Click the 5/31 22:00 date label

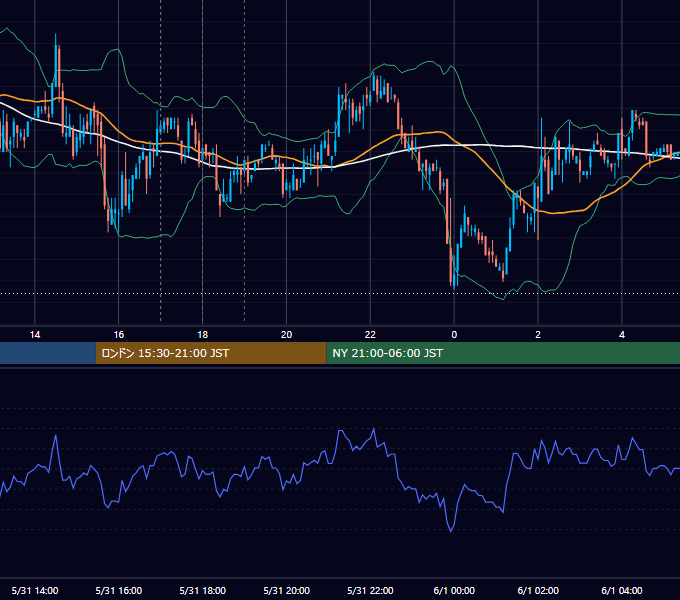click(370, 590)
